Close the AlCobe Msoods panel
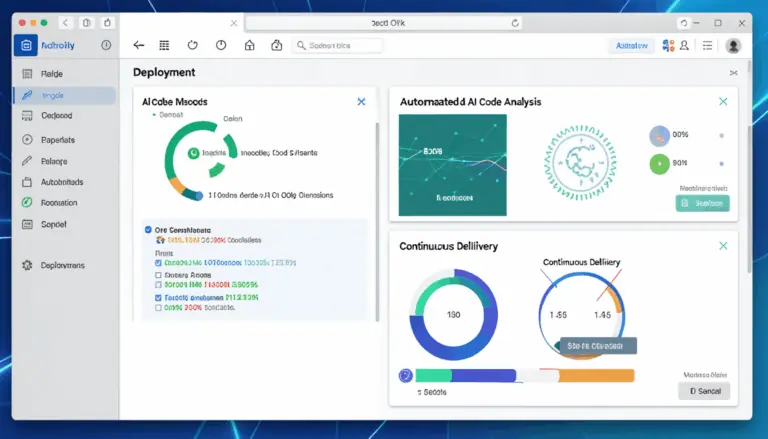 tap(361, 101)
